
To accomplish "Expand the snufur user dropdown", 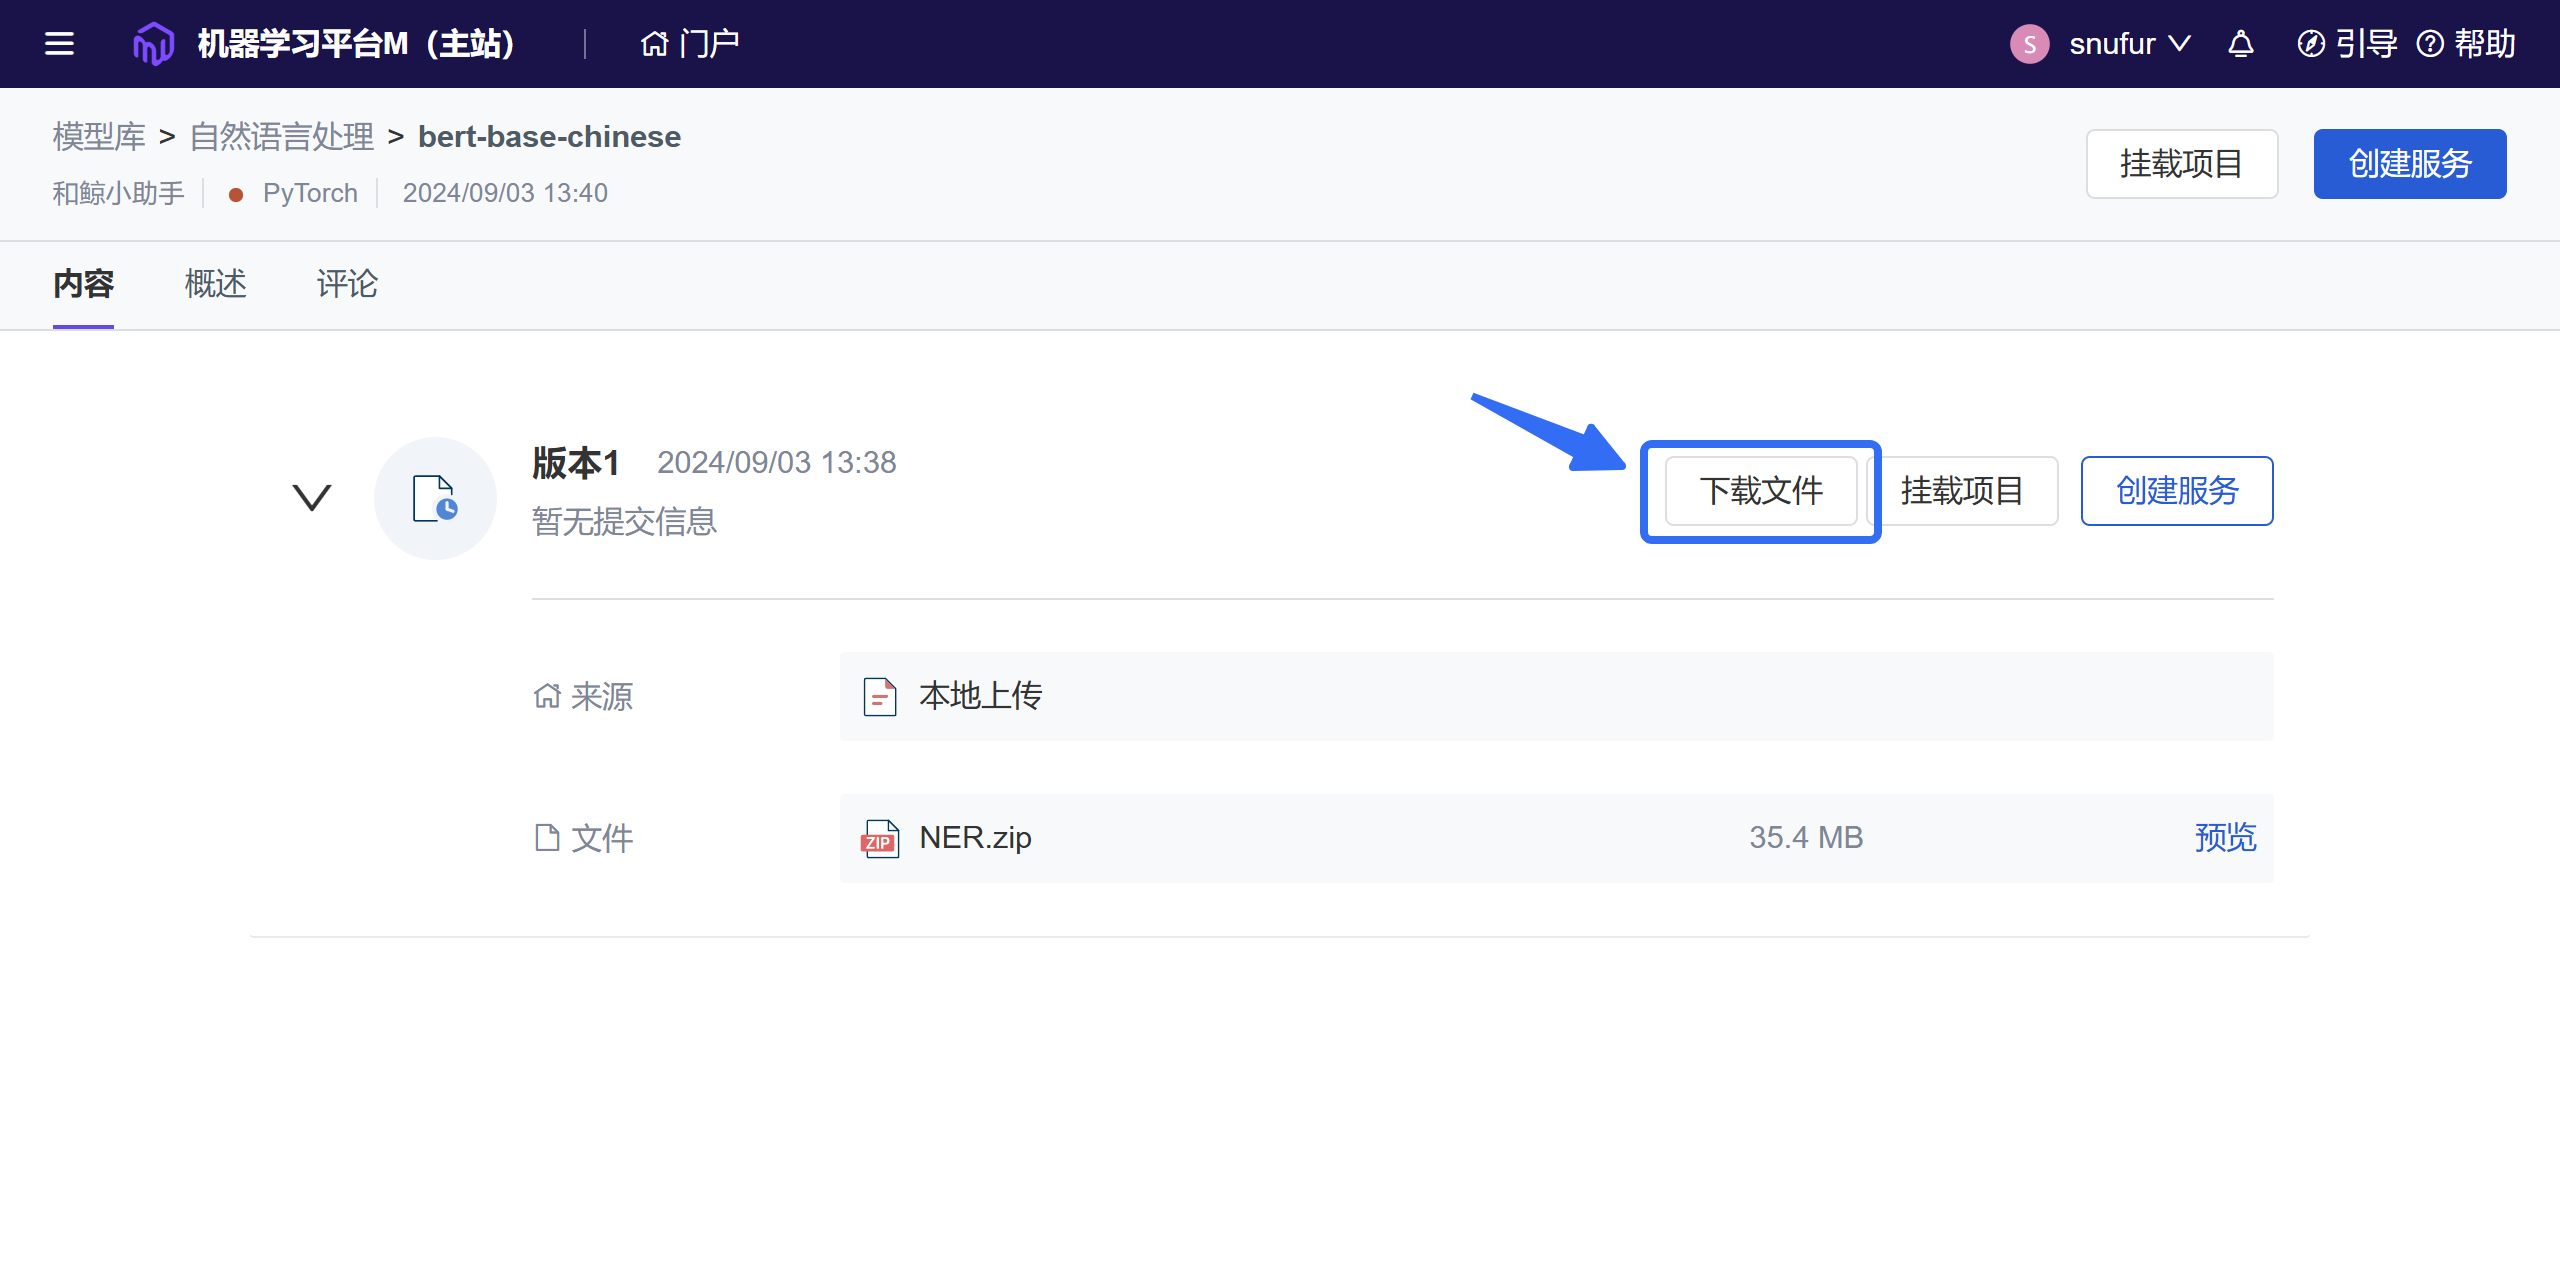I will coord(2130,44).
